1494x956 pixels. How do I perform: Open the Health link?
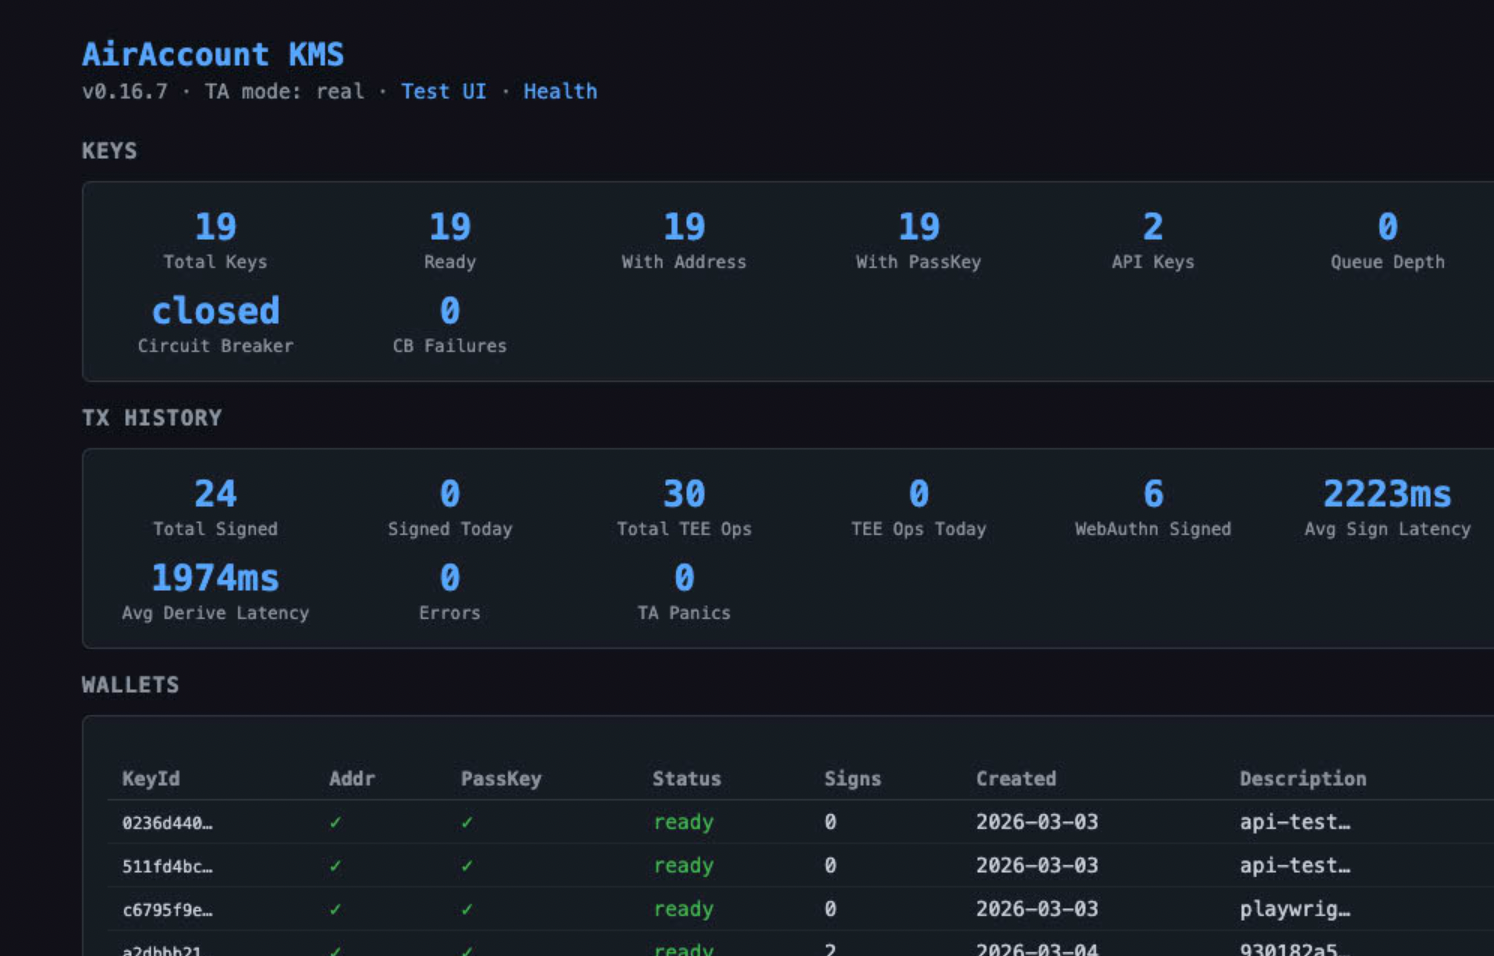pyautogui.click(x=560, y=91)
